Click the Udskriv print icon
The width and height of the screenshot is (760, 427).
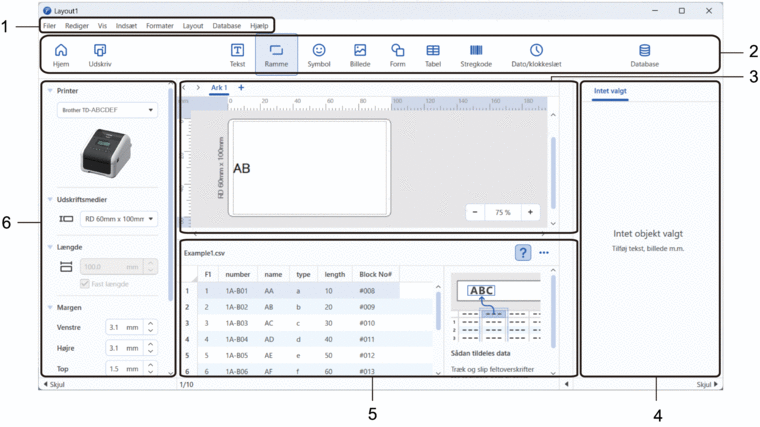pos(100,55)
